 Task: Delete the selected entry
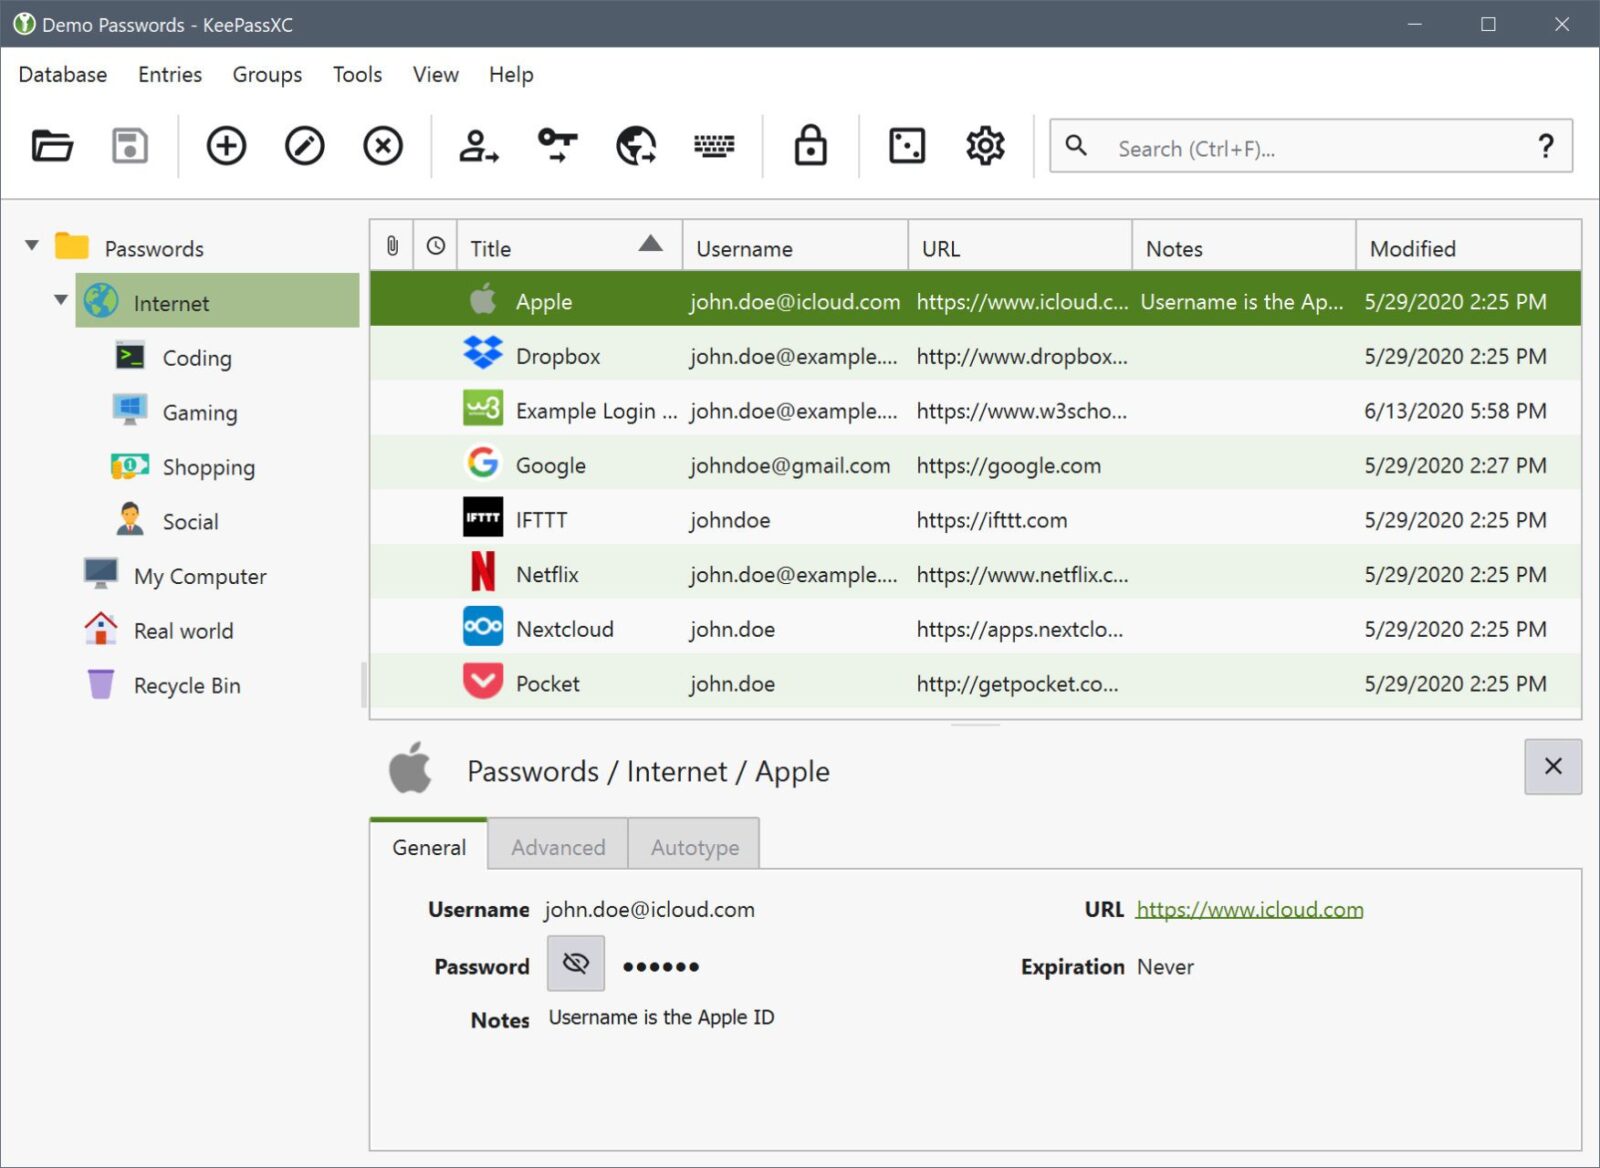tap(381, 145)
